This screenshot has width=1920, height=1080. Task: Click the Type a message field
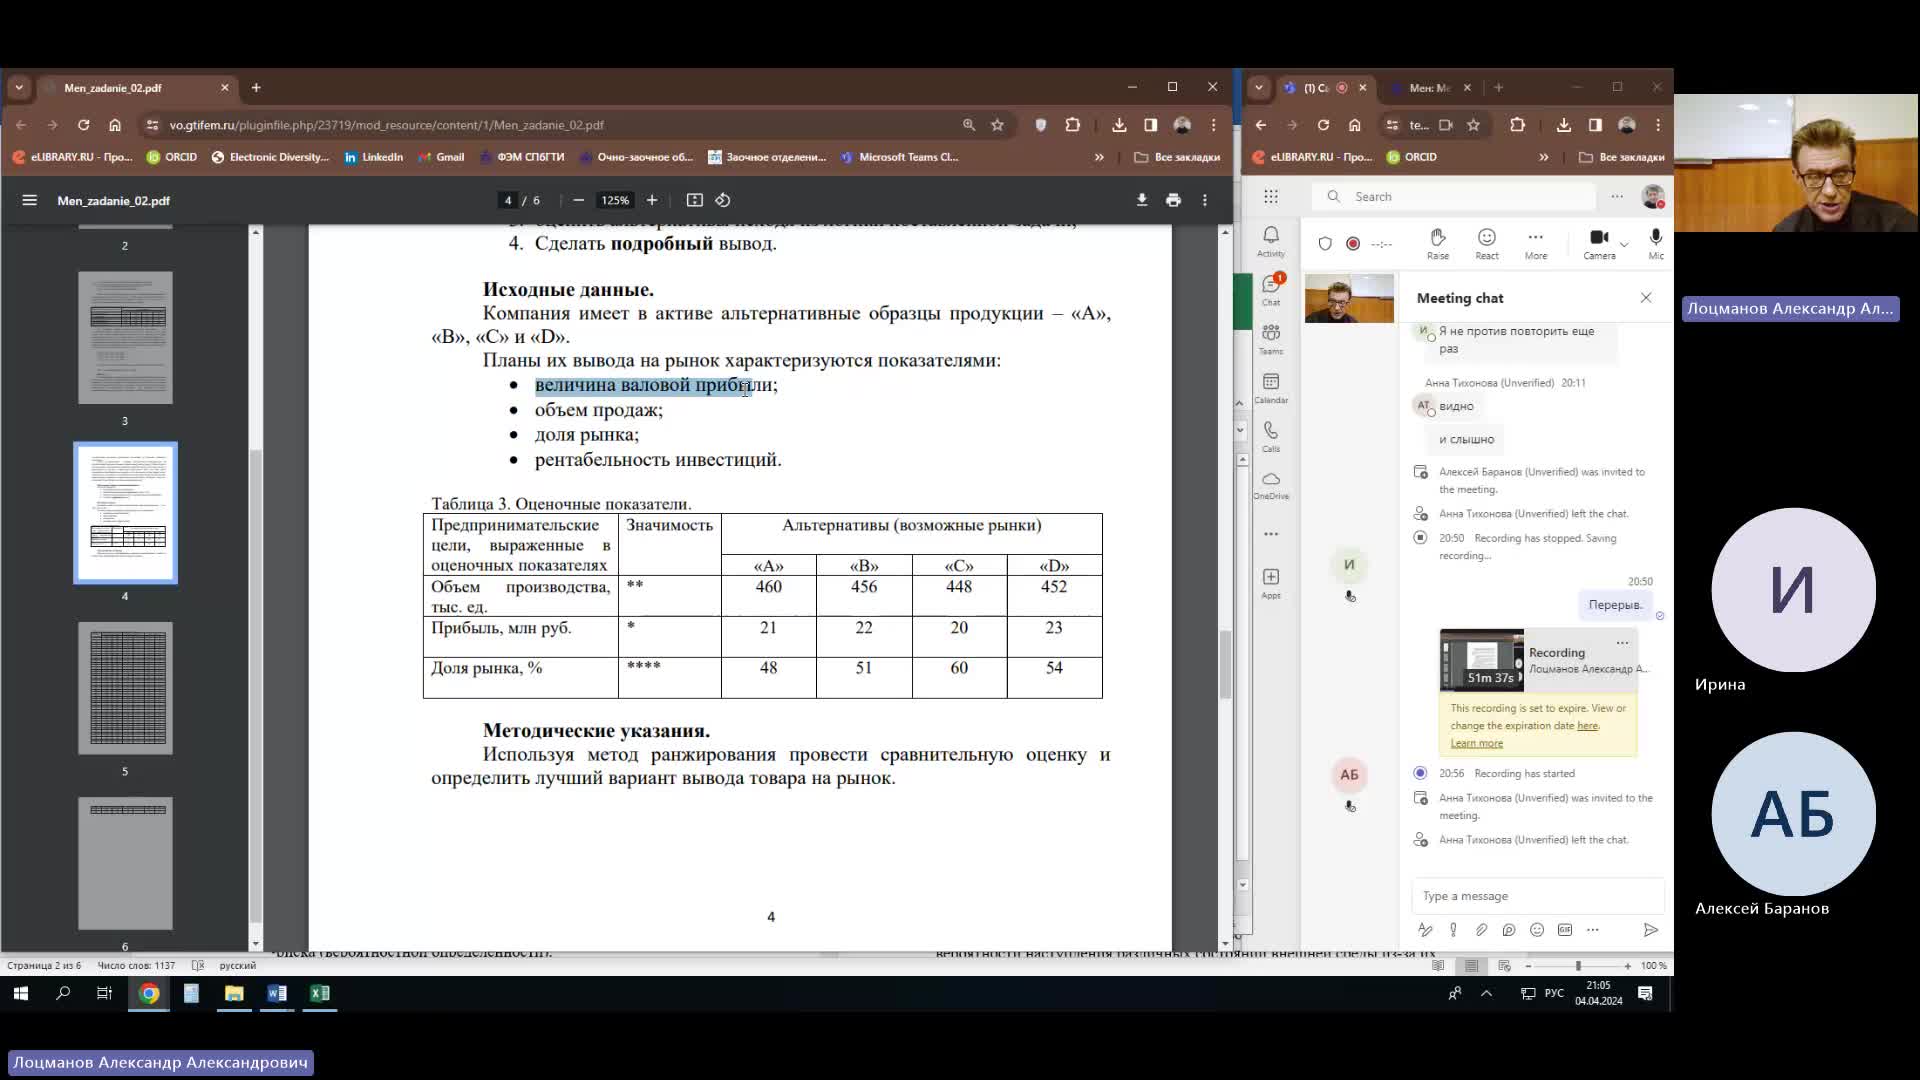[x=1538, y=896]
